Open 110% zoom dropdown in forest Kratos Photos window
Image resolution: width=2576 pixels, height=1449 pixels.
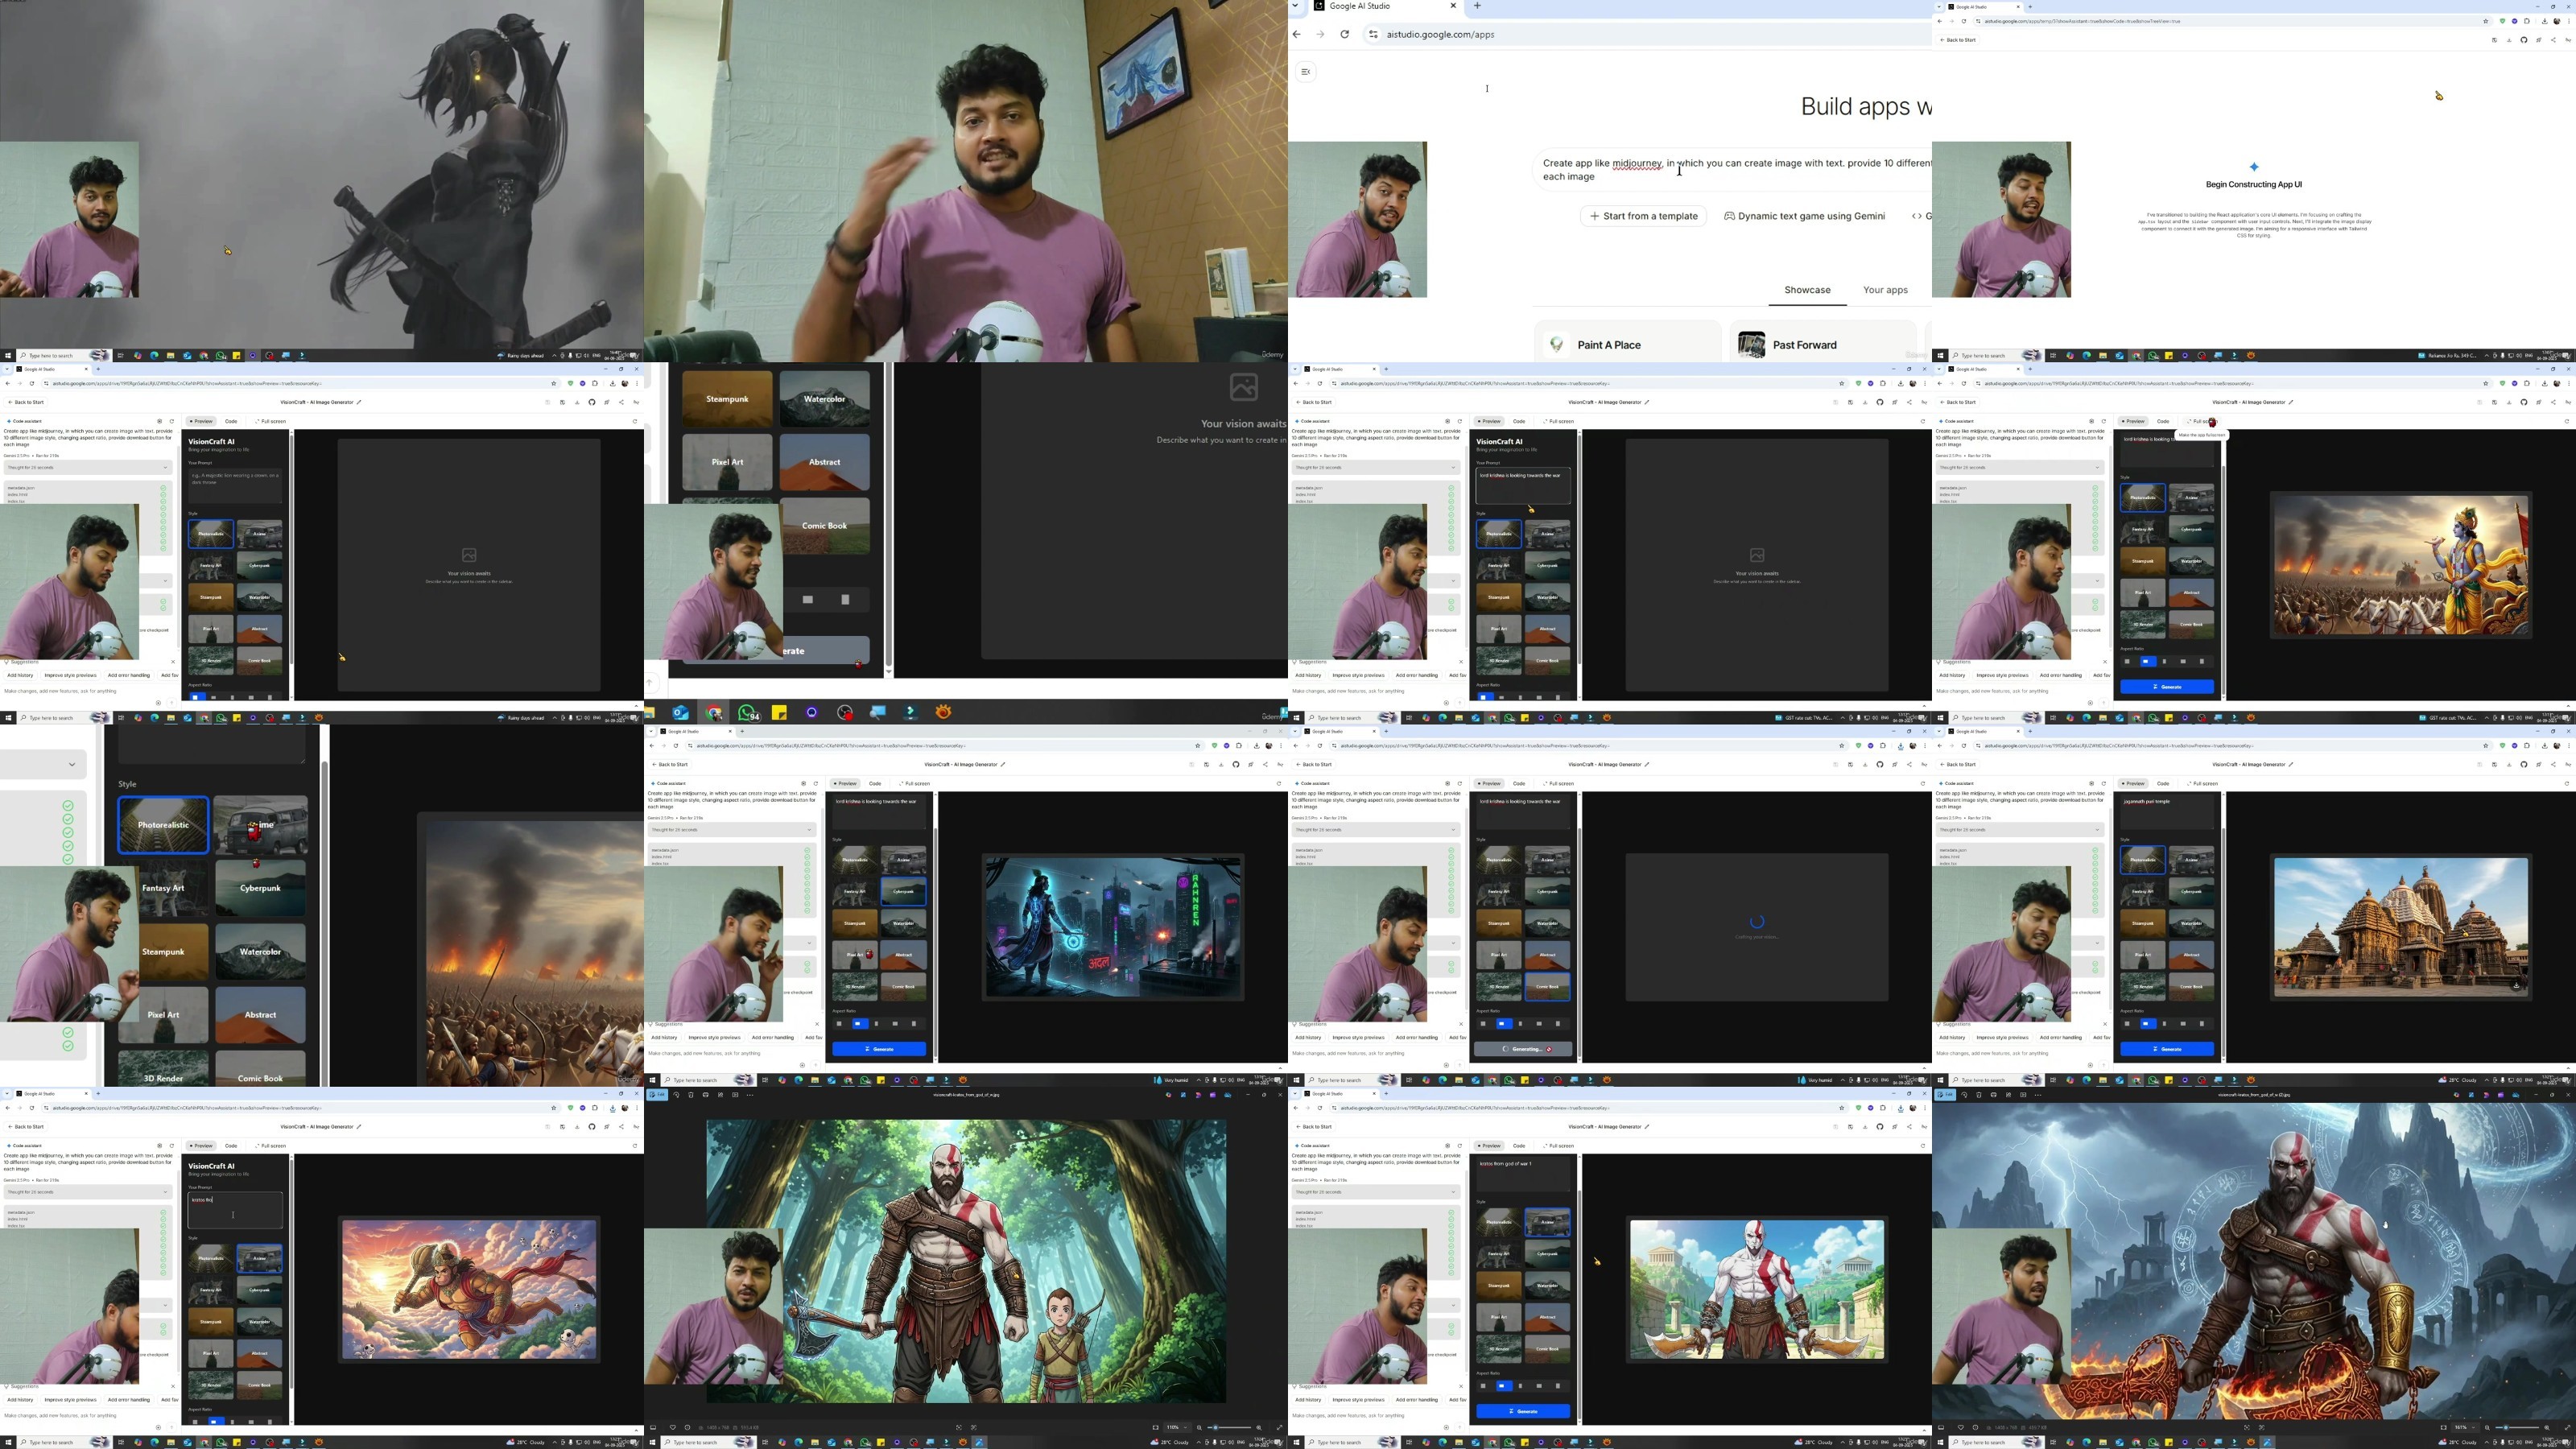click(1178, 1427)
